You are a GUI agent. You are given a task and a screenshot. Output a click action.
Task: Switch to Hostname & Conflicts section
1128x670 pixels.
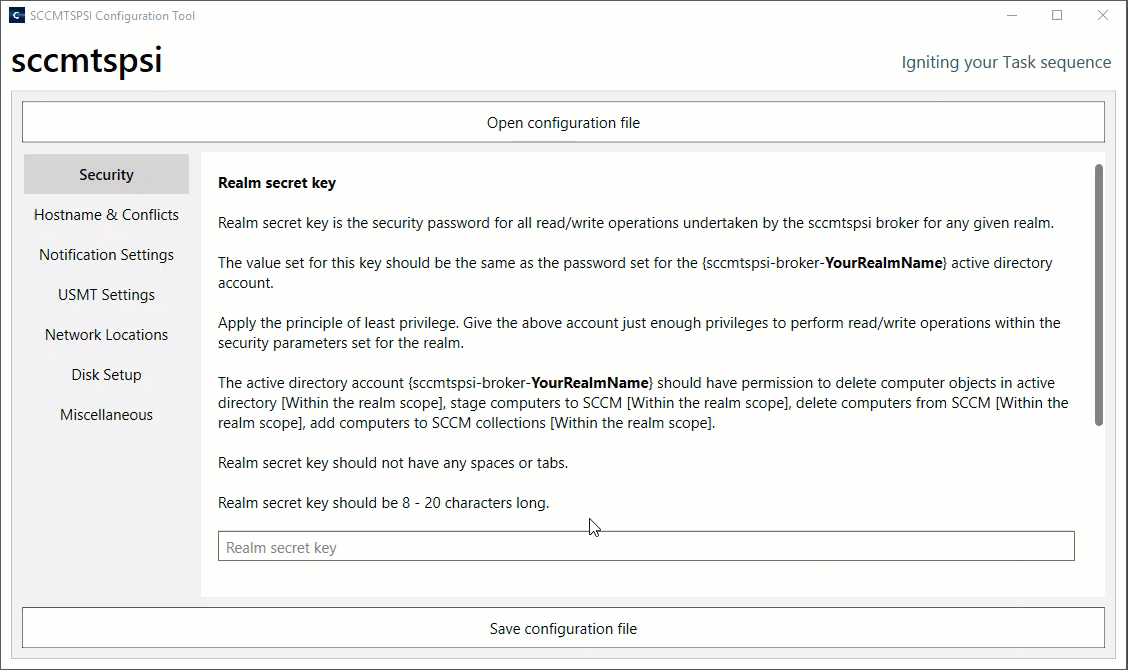click(x=106, y=215)
